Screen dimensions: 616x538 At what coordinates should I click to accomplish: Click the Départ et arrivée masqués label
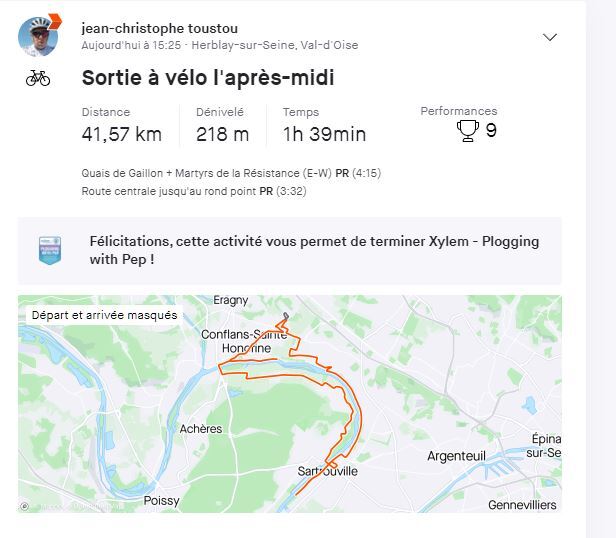(104, 315)
